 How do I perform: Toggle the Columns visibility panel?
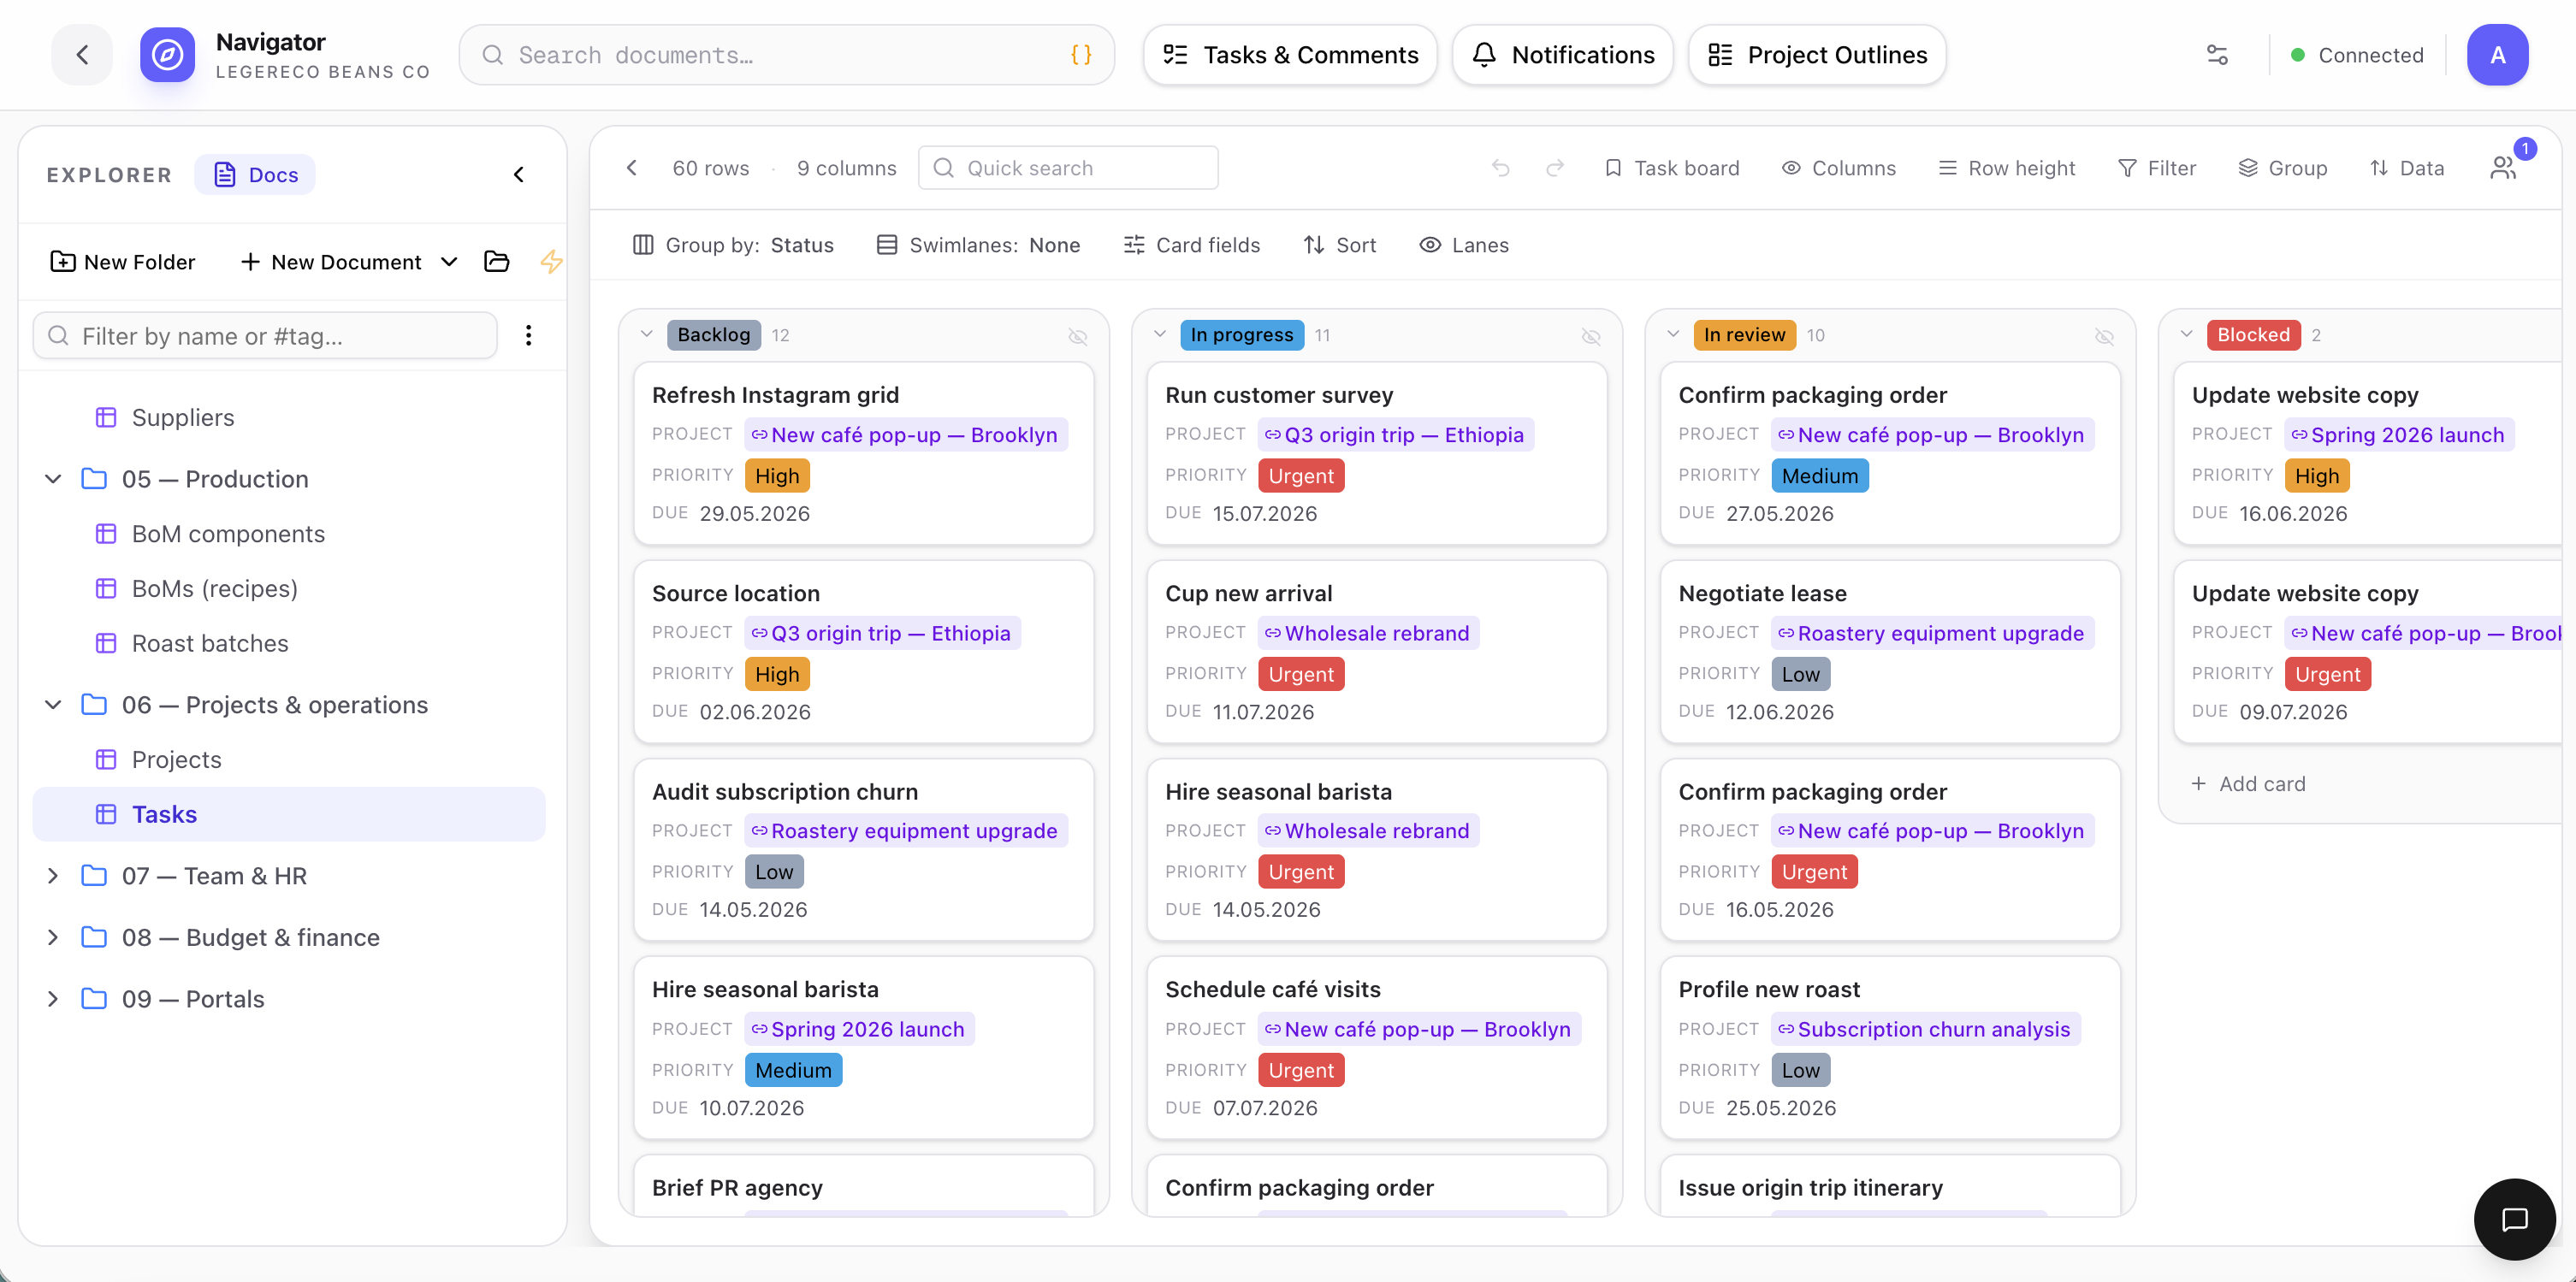tap(1838, 168)
